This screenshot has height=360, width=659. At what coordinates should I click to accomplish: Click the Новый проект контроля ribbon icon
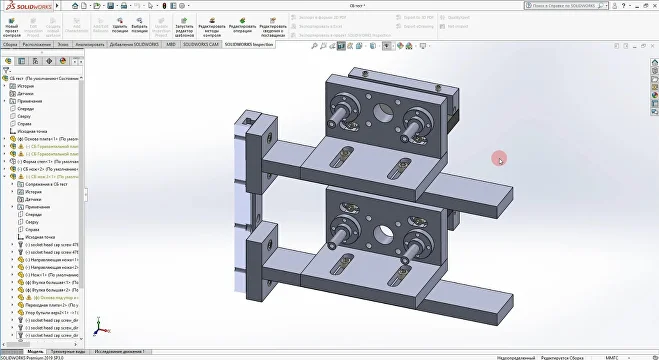[11, 27]
